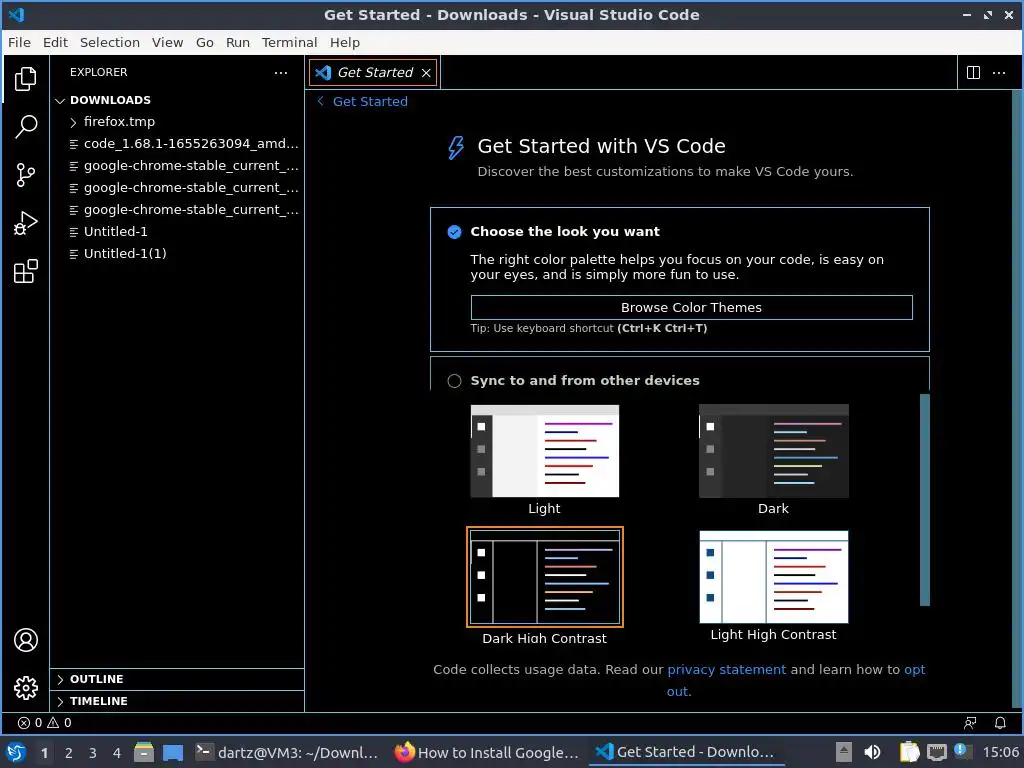The image size is (1024, 768).
Task: Switch to virtual desktop 4
Action: point(117,753)
